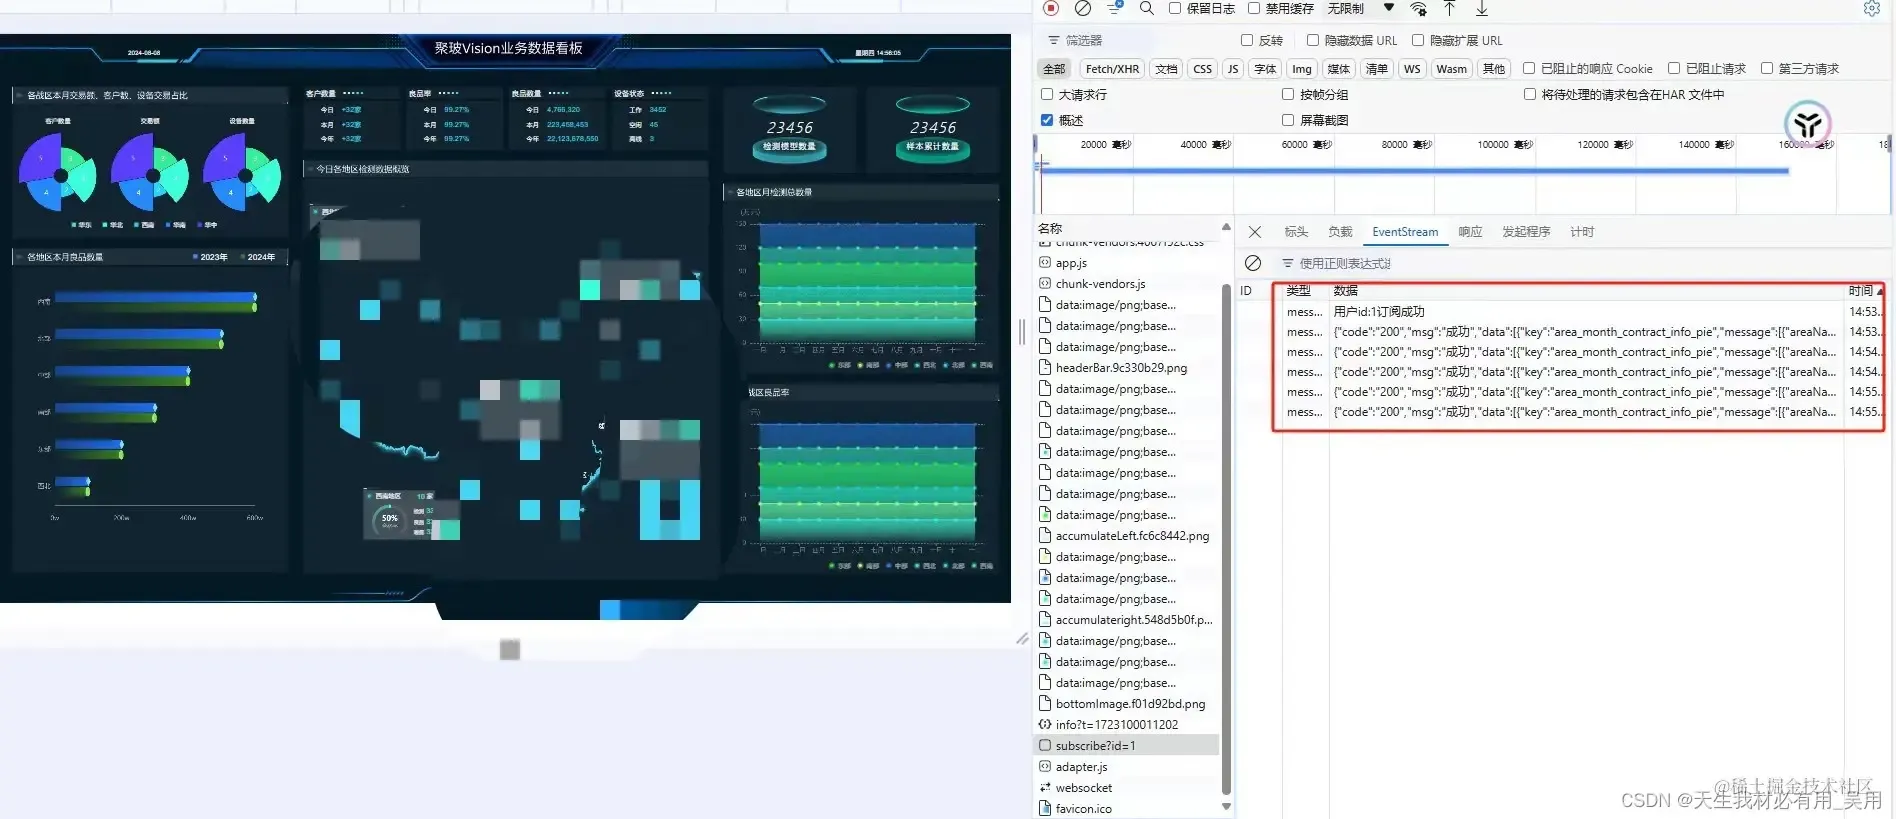Click the blue network overview timeline bar
The image size is (1896, 819).
[x=1414, y=171]
